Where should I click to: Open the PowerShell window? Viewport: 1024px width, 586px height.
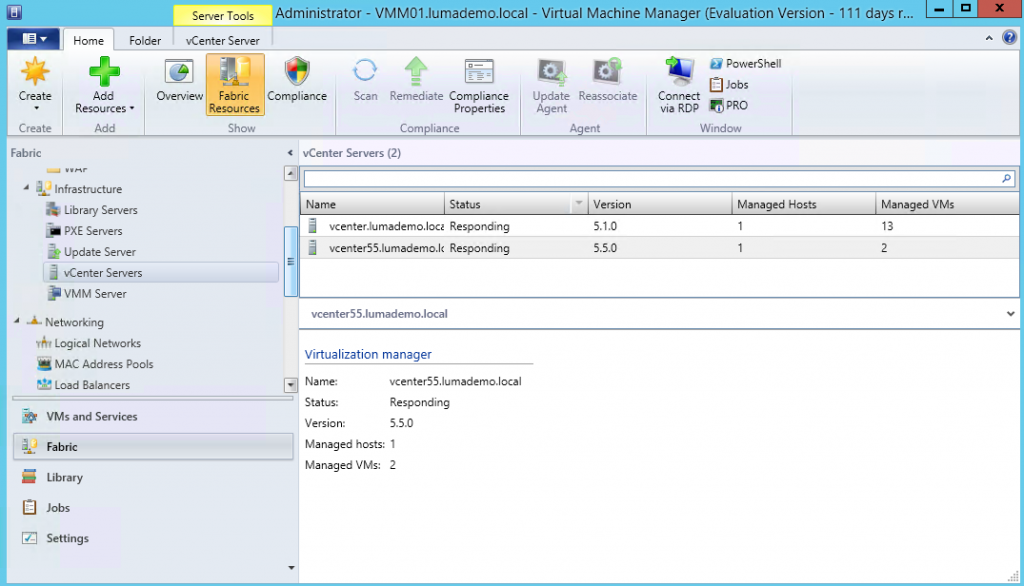(745, 63)
